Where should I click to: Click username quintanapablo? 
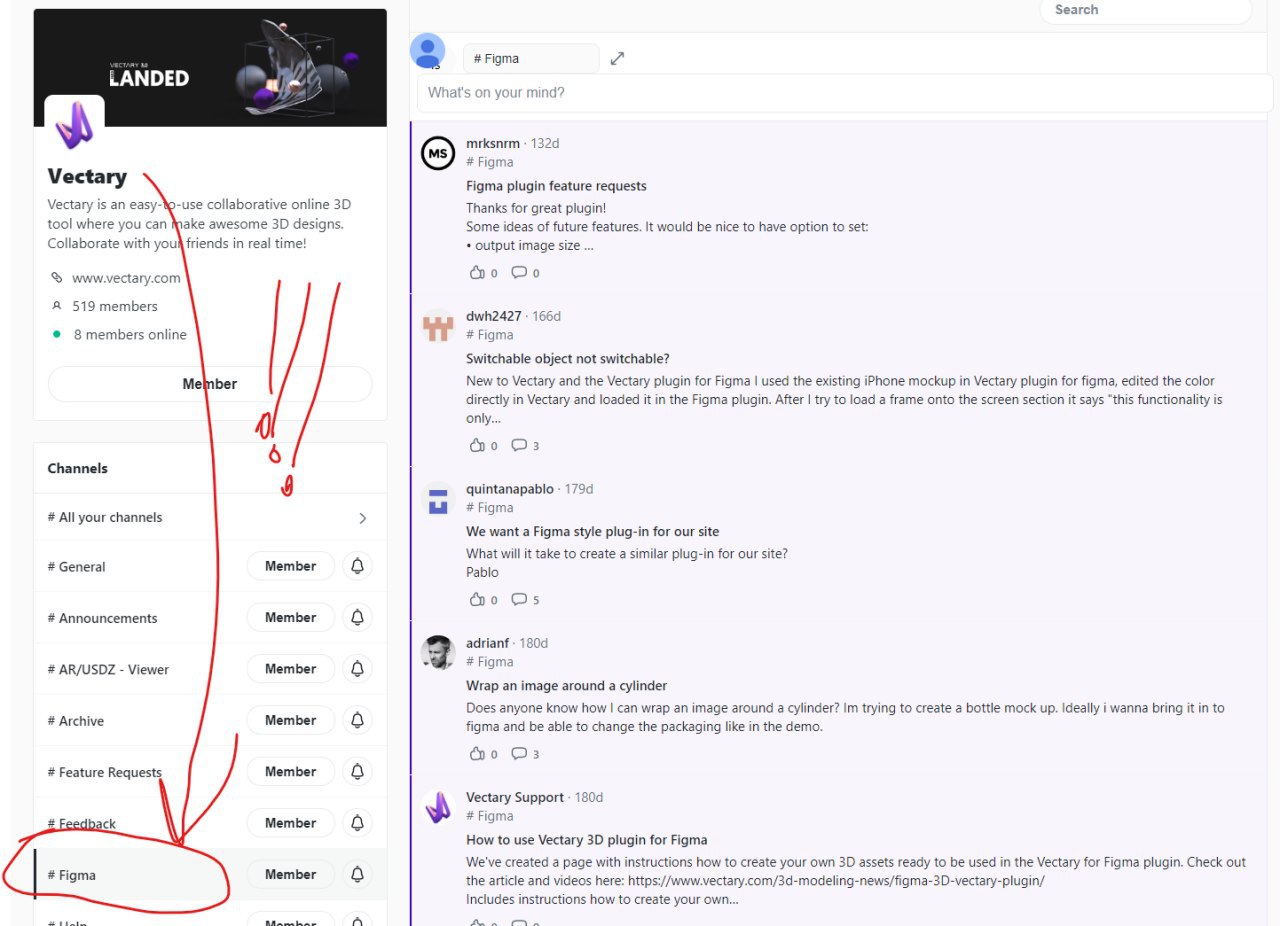point(510,489)
